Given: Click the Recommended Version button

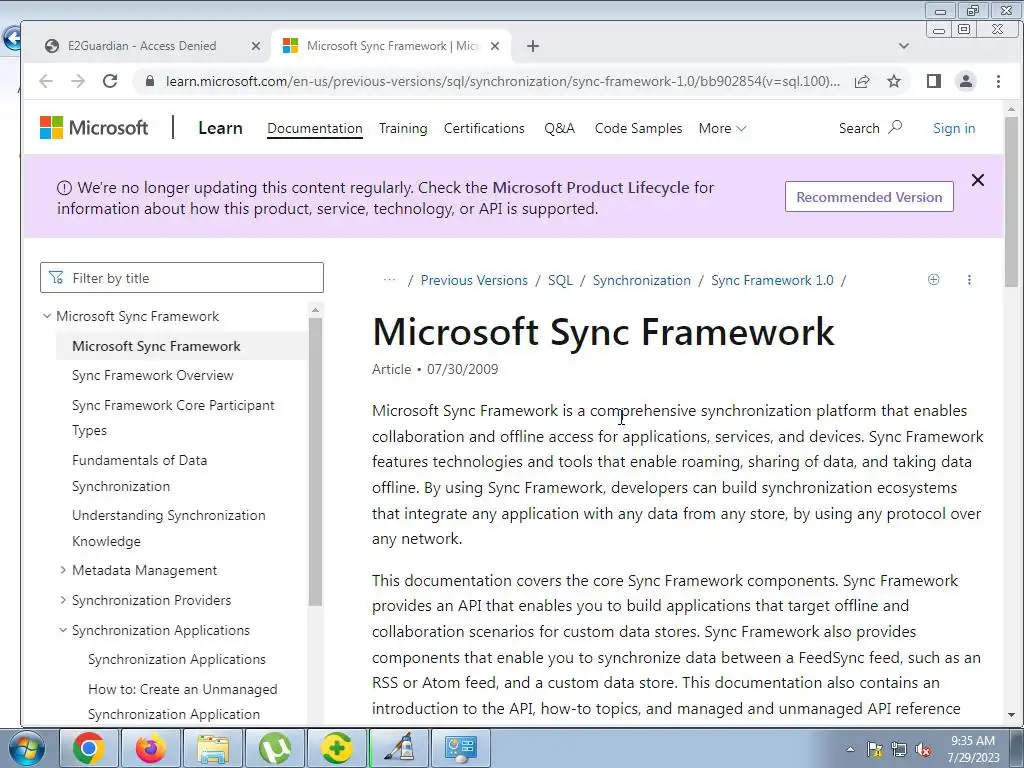Looking at the screenshot, I should click(x=869, y=197).
